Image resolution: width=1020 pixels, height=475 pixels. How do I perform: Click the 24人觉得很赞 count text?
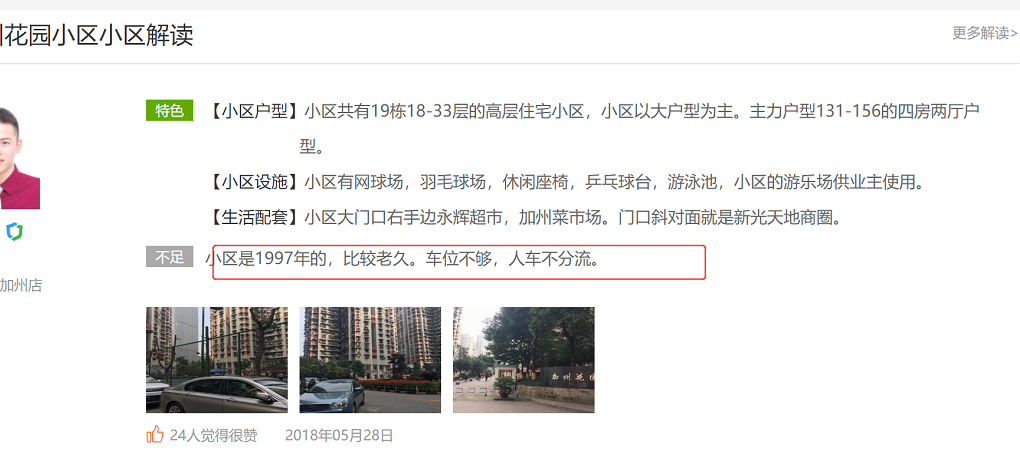tap(213, 435)
